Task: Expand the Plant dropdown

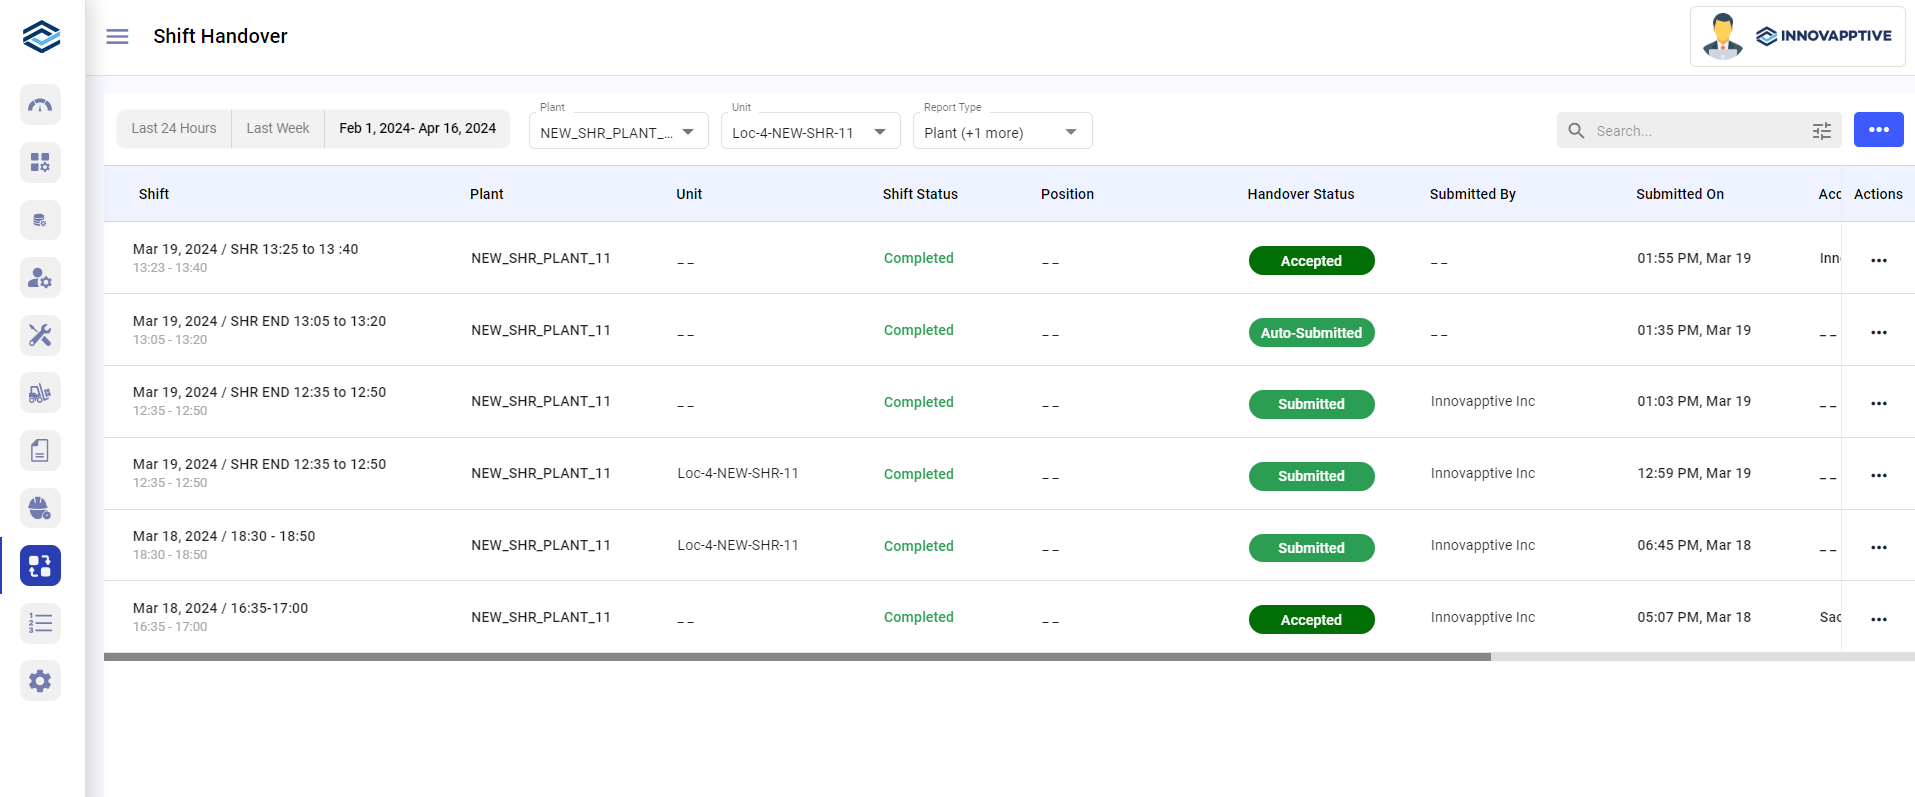Action: [618, 132]
